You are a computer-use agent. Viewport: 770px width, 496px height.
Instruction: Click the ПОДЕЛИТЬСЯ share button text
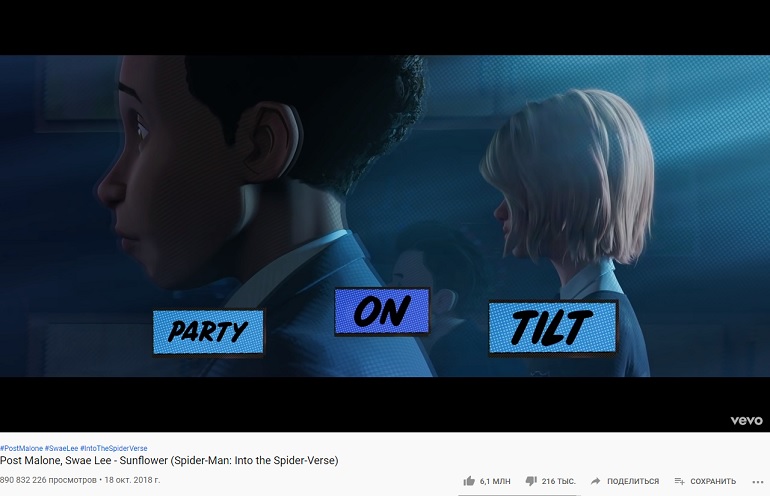[x=633, y=481]
